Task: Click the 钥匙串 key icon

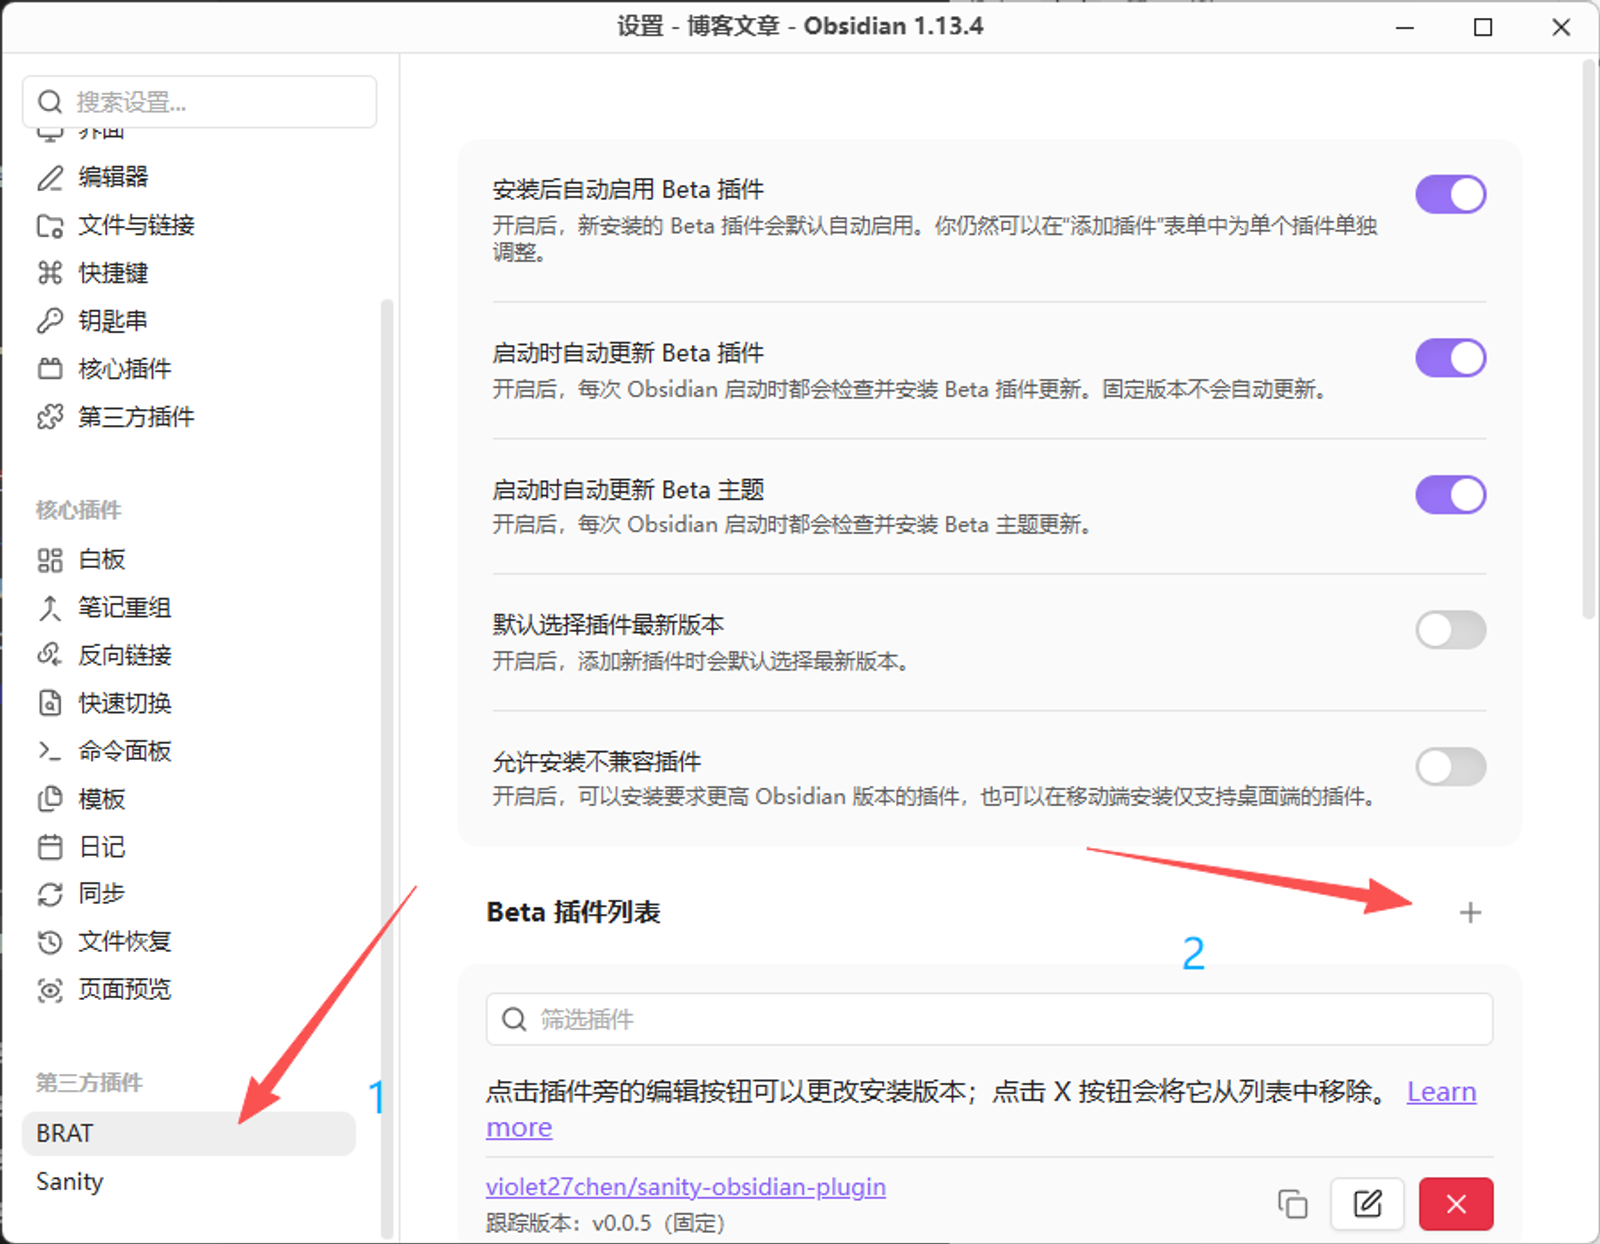Action: point(50,321)
